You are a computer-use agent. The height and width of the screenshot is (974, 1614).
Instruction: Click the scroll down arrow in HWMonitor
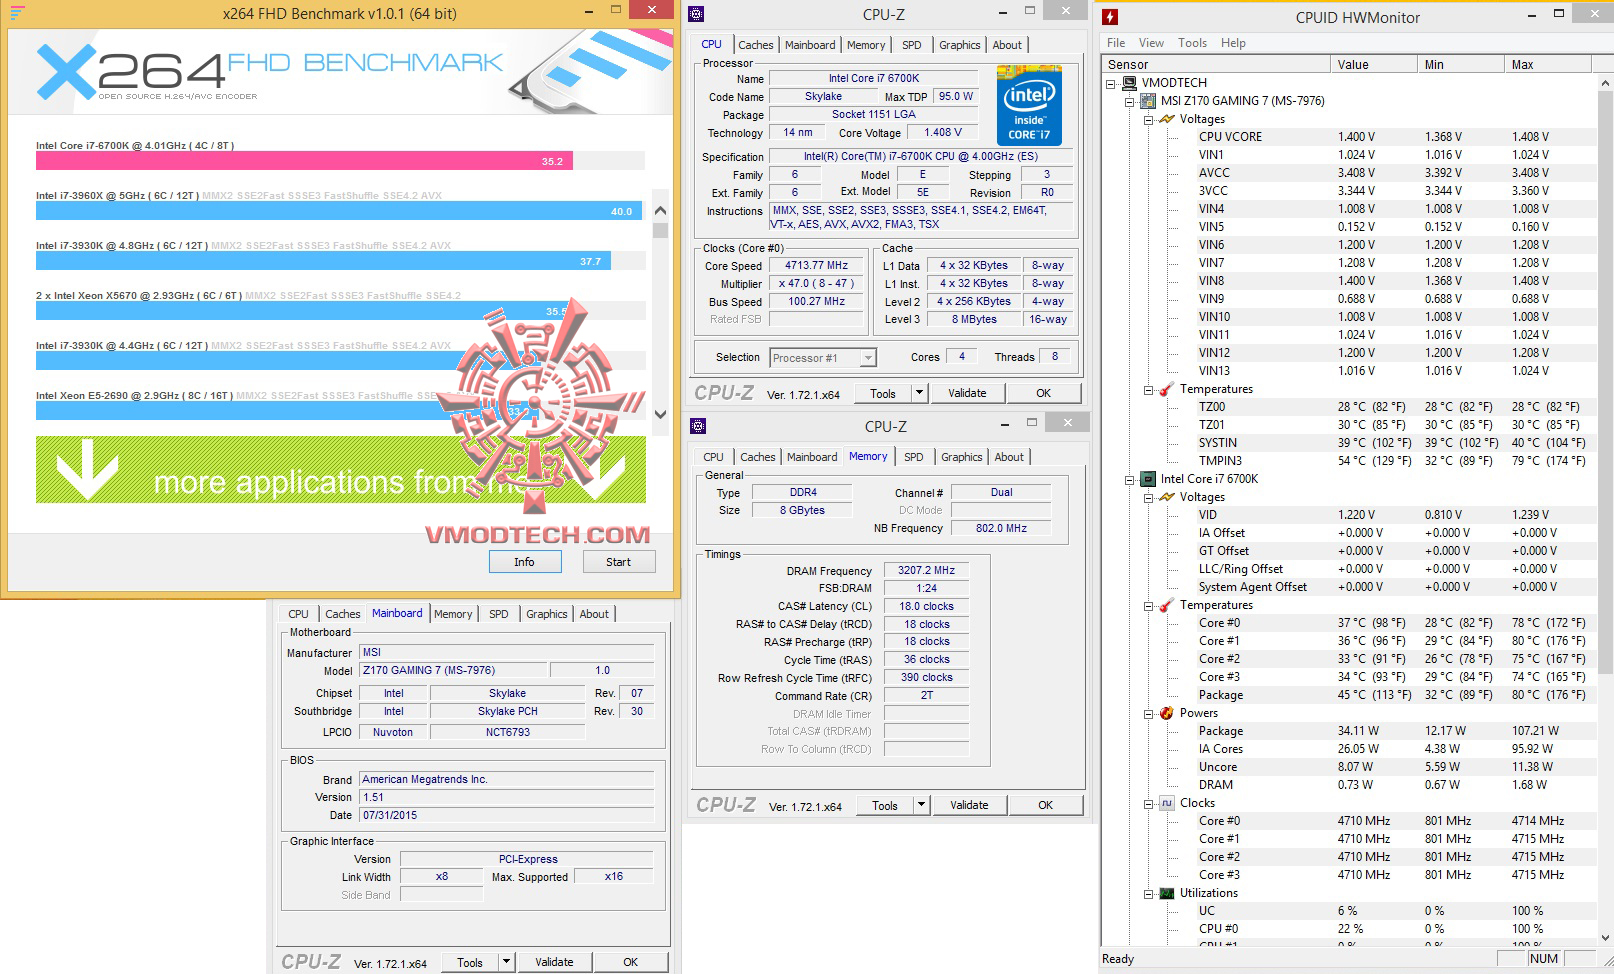(1606, 937)
